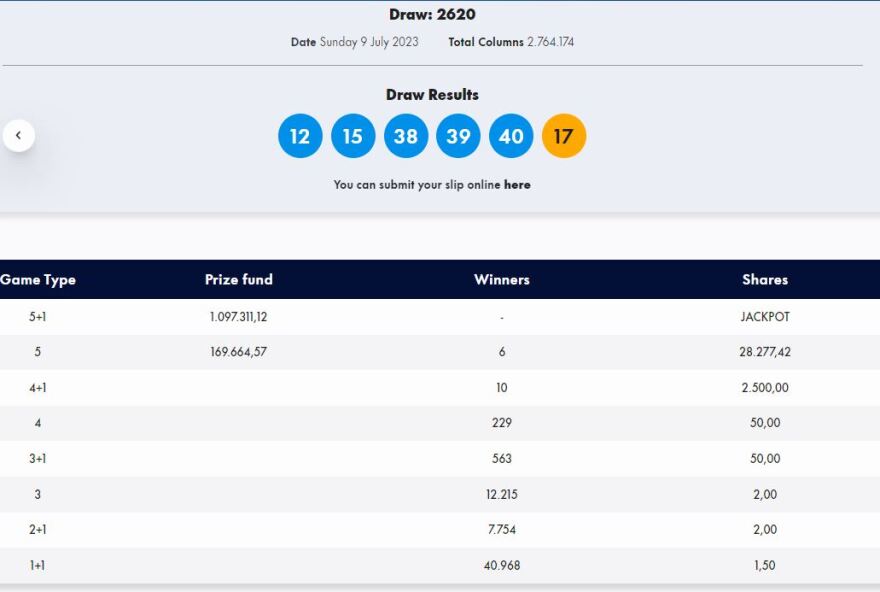Click the blue ball number 38
Image resolution: width=880 pixels, height=592 pixels.
405,136
